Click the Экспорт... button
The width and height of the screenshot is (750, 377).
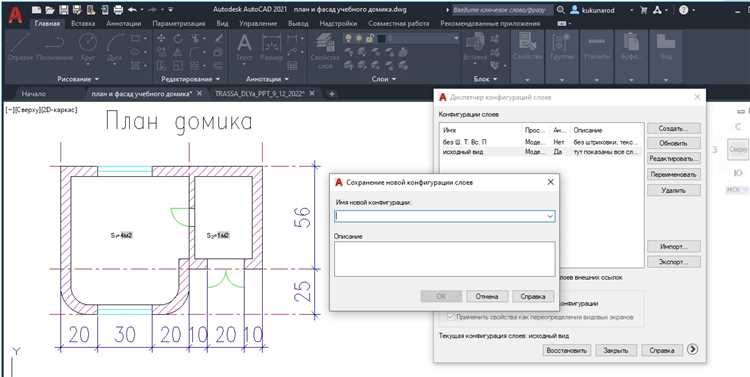pos(673,262)
